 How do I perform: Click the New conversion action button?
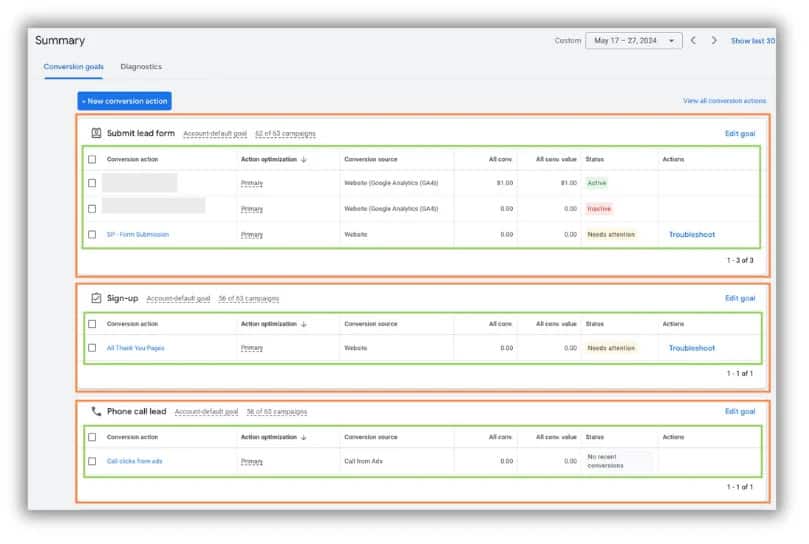(x=124, y=101)
